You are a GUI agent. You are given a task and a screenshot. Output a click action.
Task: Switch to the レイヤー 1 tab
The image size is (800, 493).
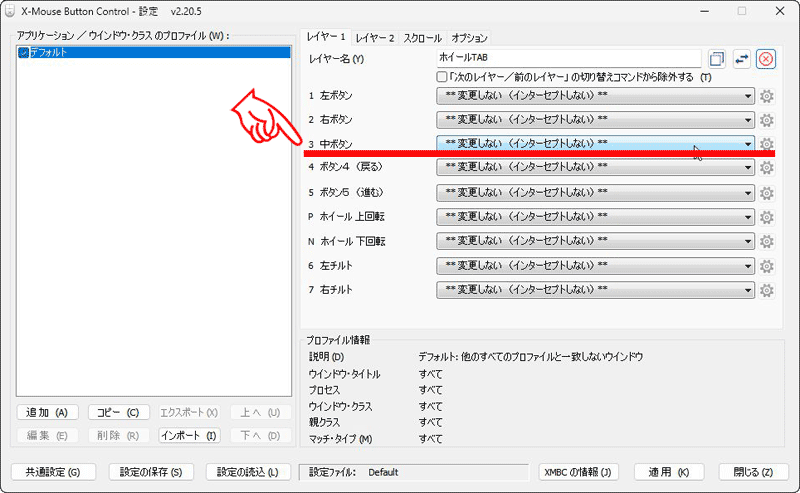click(326, 37)
